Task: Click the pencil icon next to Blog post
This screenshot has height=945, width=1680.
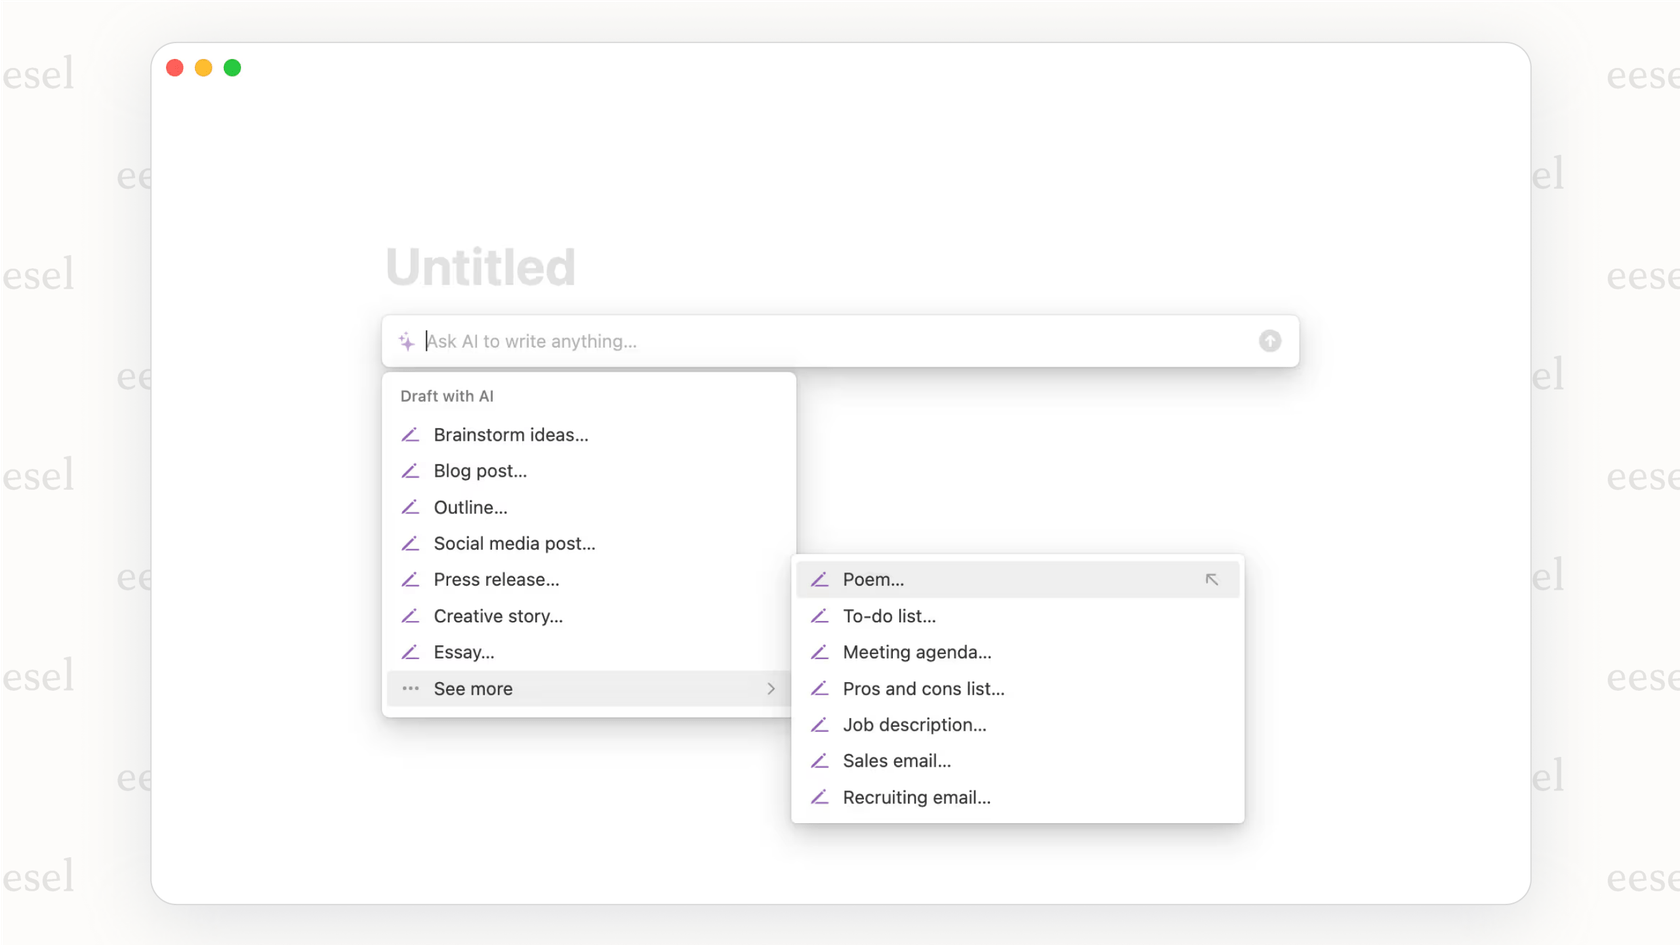Action: pyautogui.click(x=411, y=470)
